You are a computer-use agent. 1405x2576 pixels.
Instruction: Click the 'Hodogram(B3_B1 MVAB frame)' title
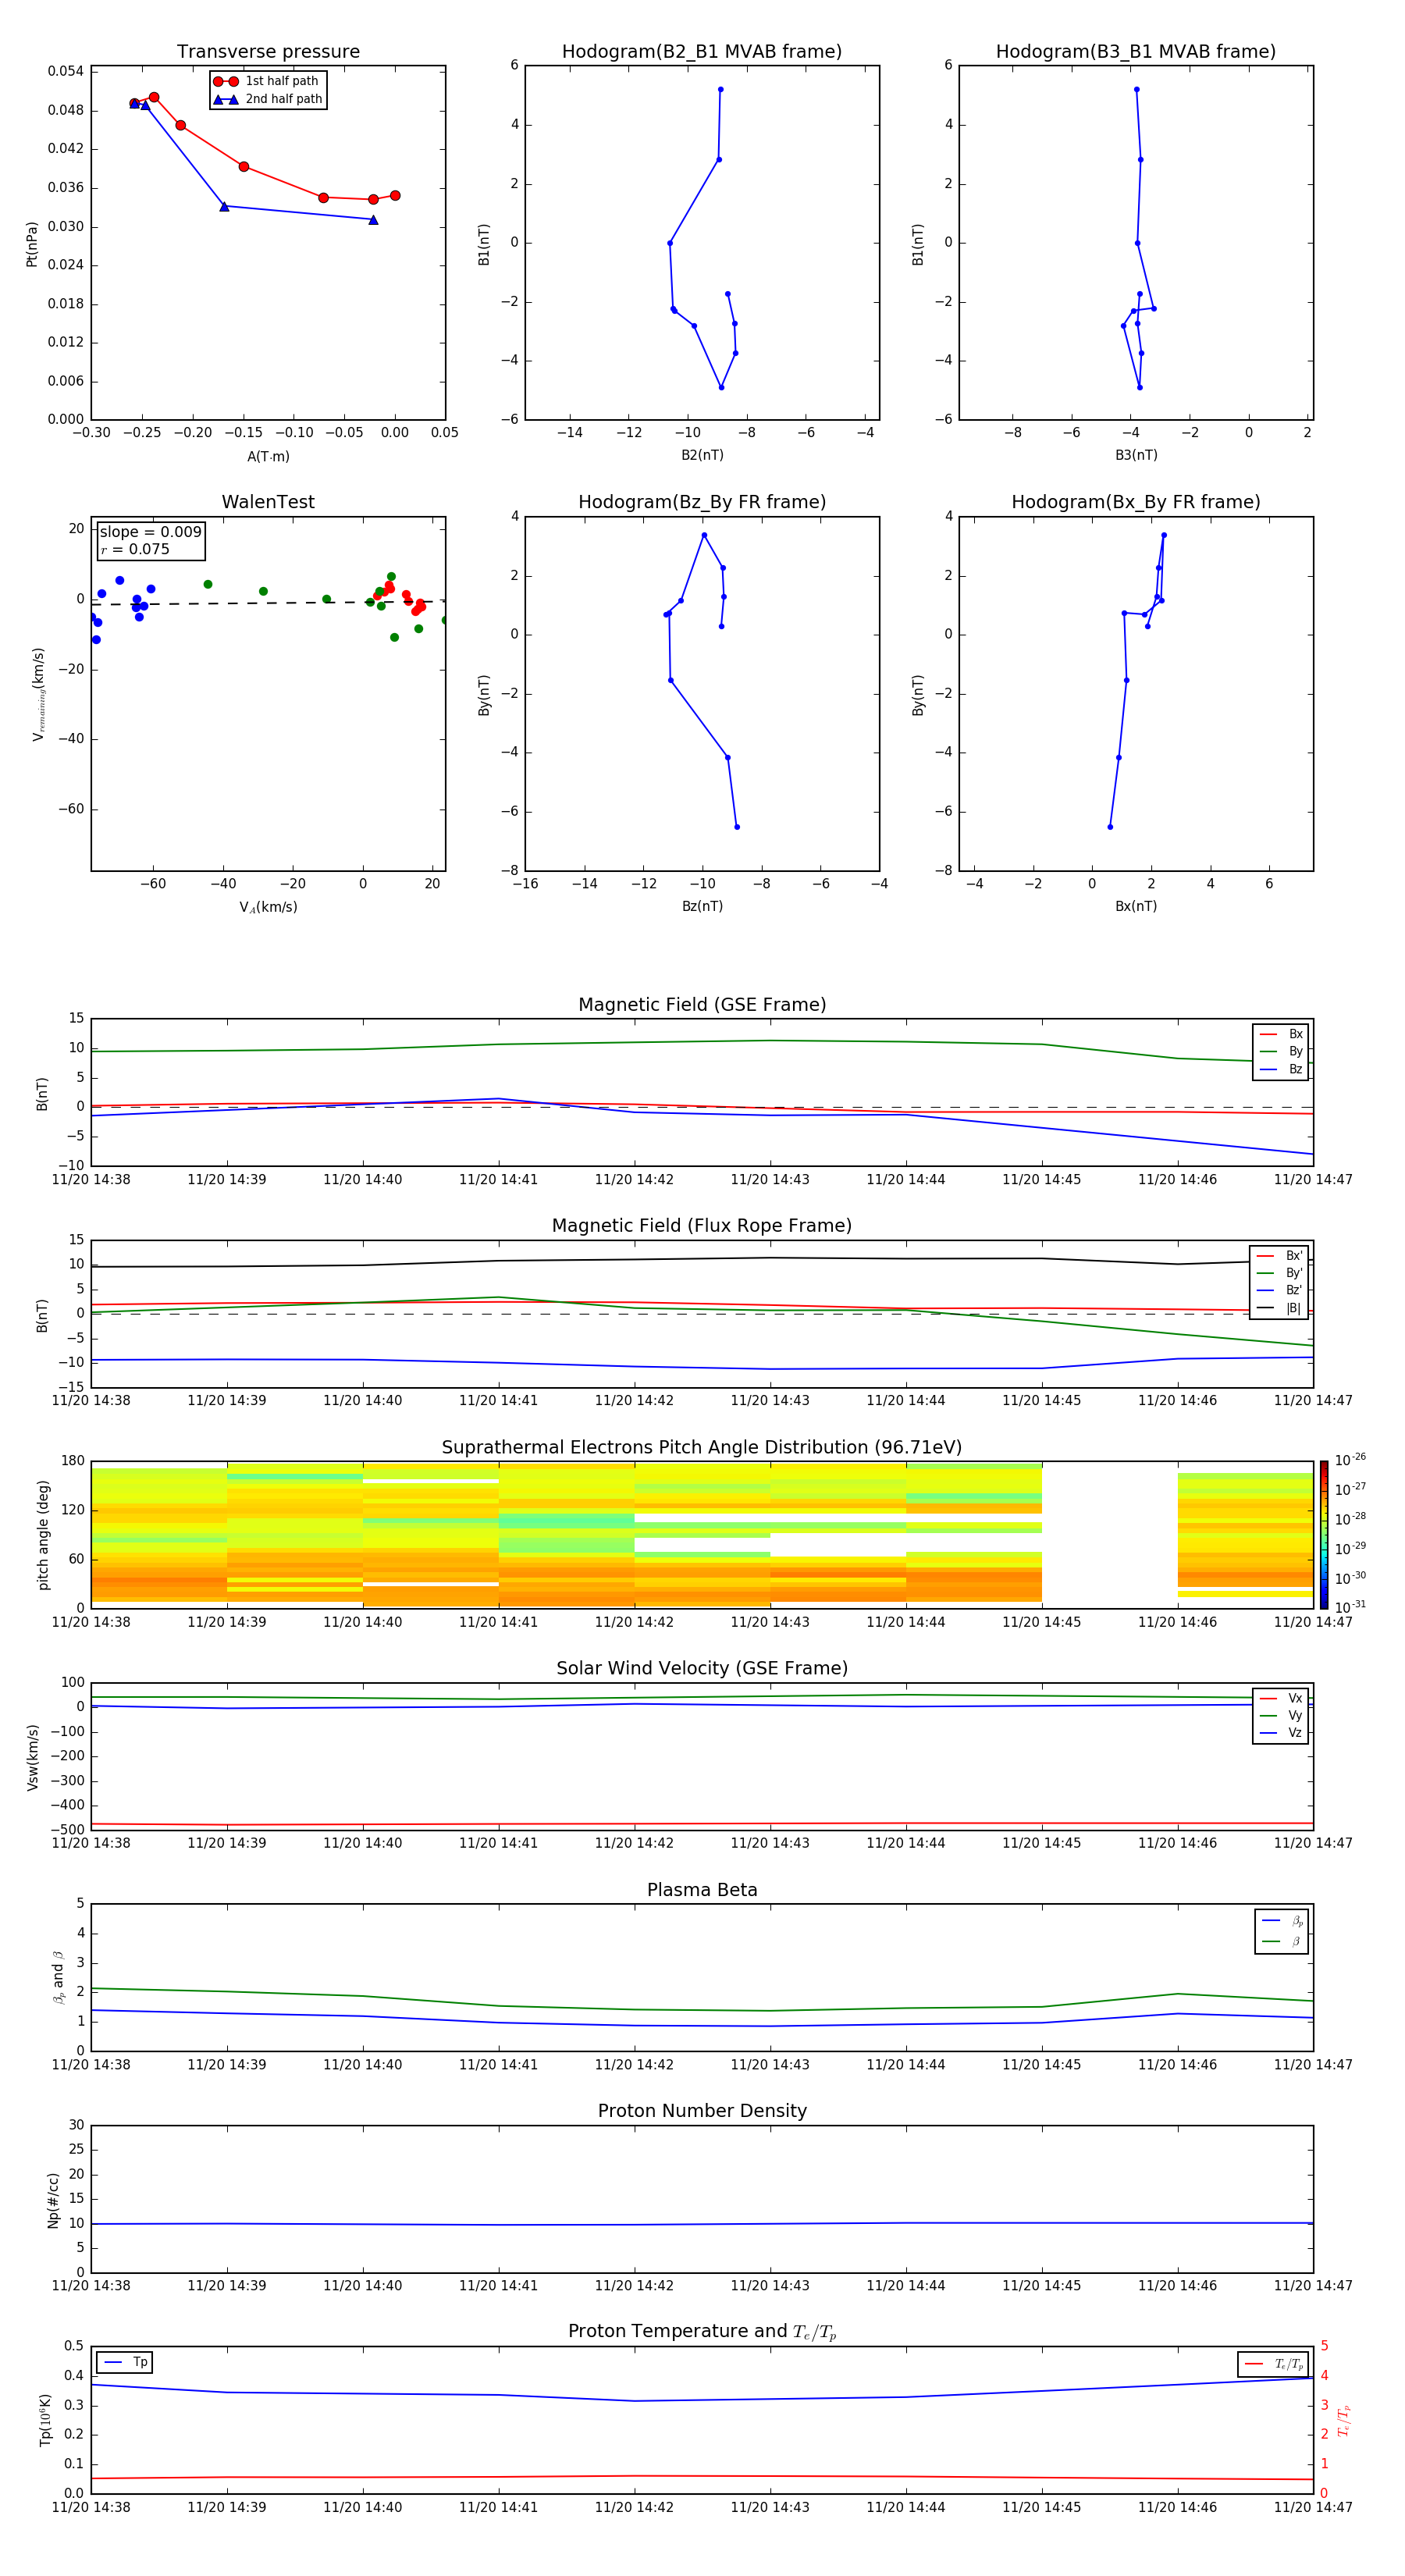(1136, 52)
